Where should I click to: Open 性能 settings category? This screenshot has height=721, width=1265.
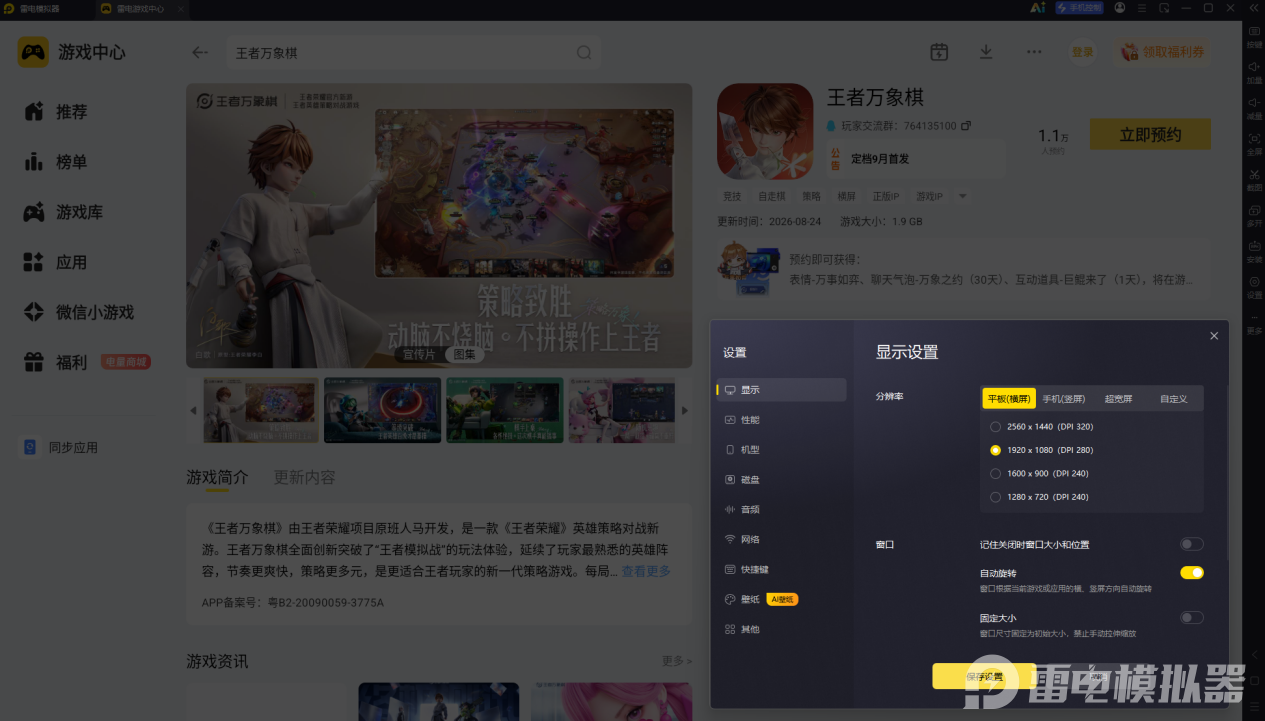(x=781, y=420)
